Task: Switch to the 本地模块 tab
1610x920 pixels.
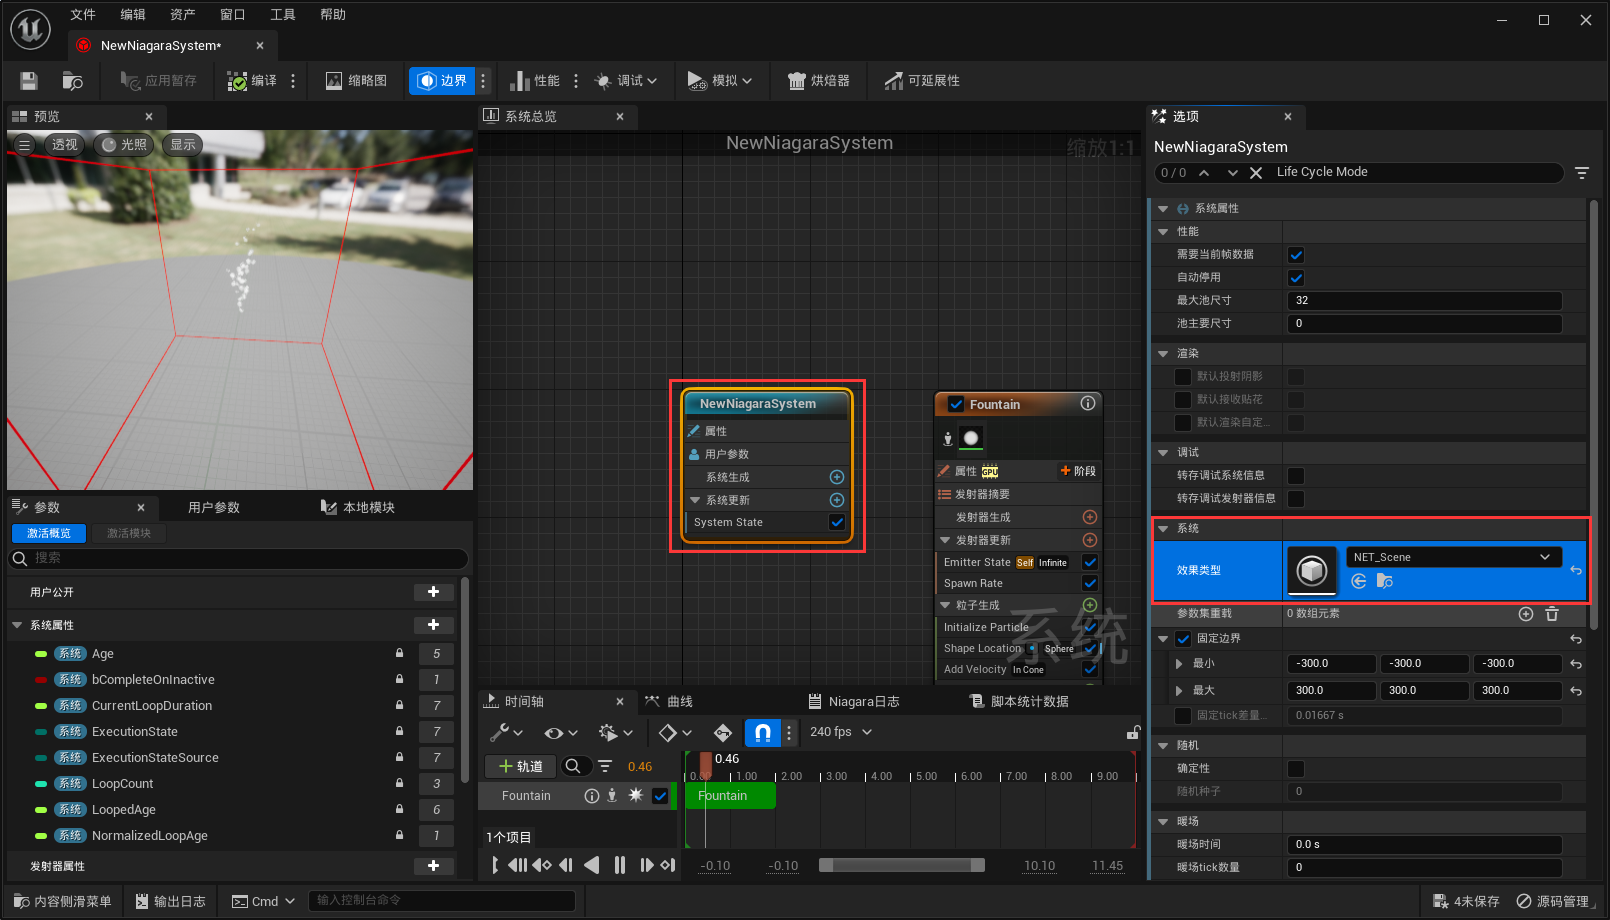Action: coord(358,508)
